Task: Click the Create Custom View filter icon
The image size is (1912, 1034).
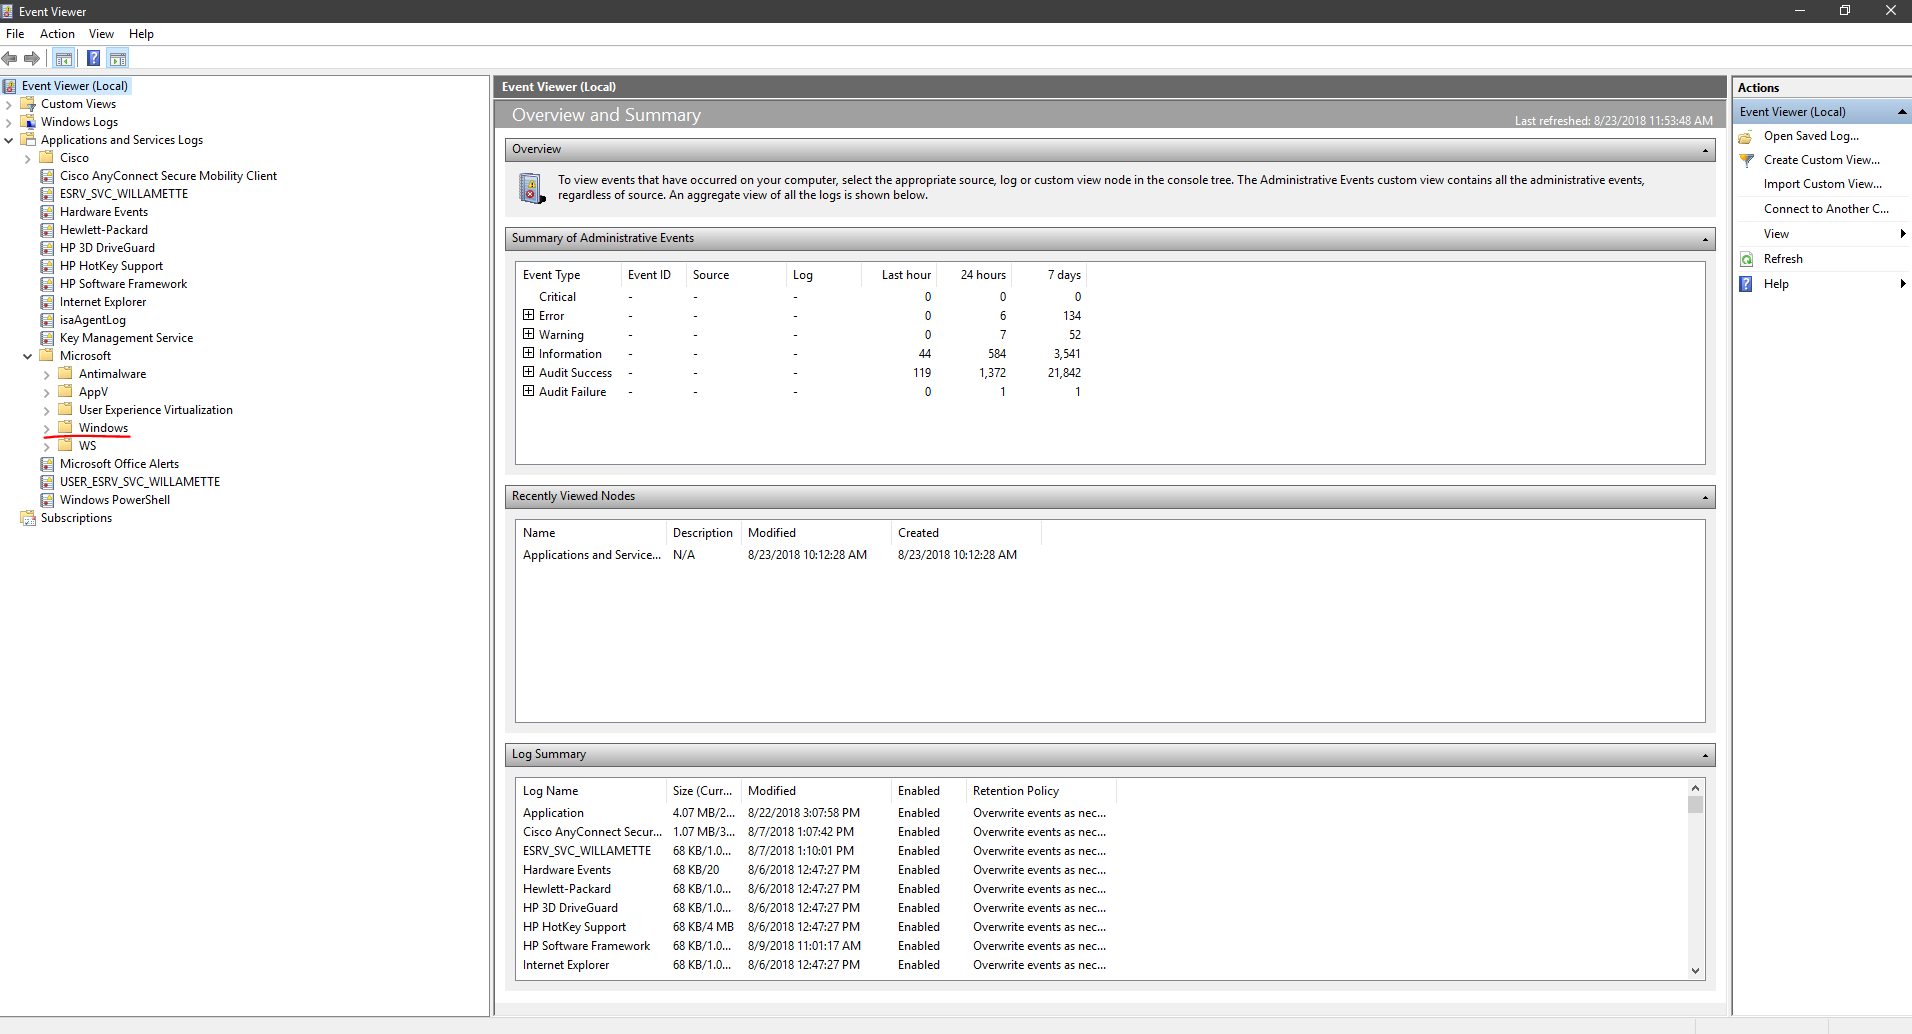Action: [x=1746, y=160]
